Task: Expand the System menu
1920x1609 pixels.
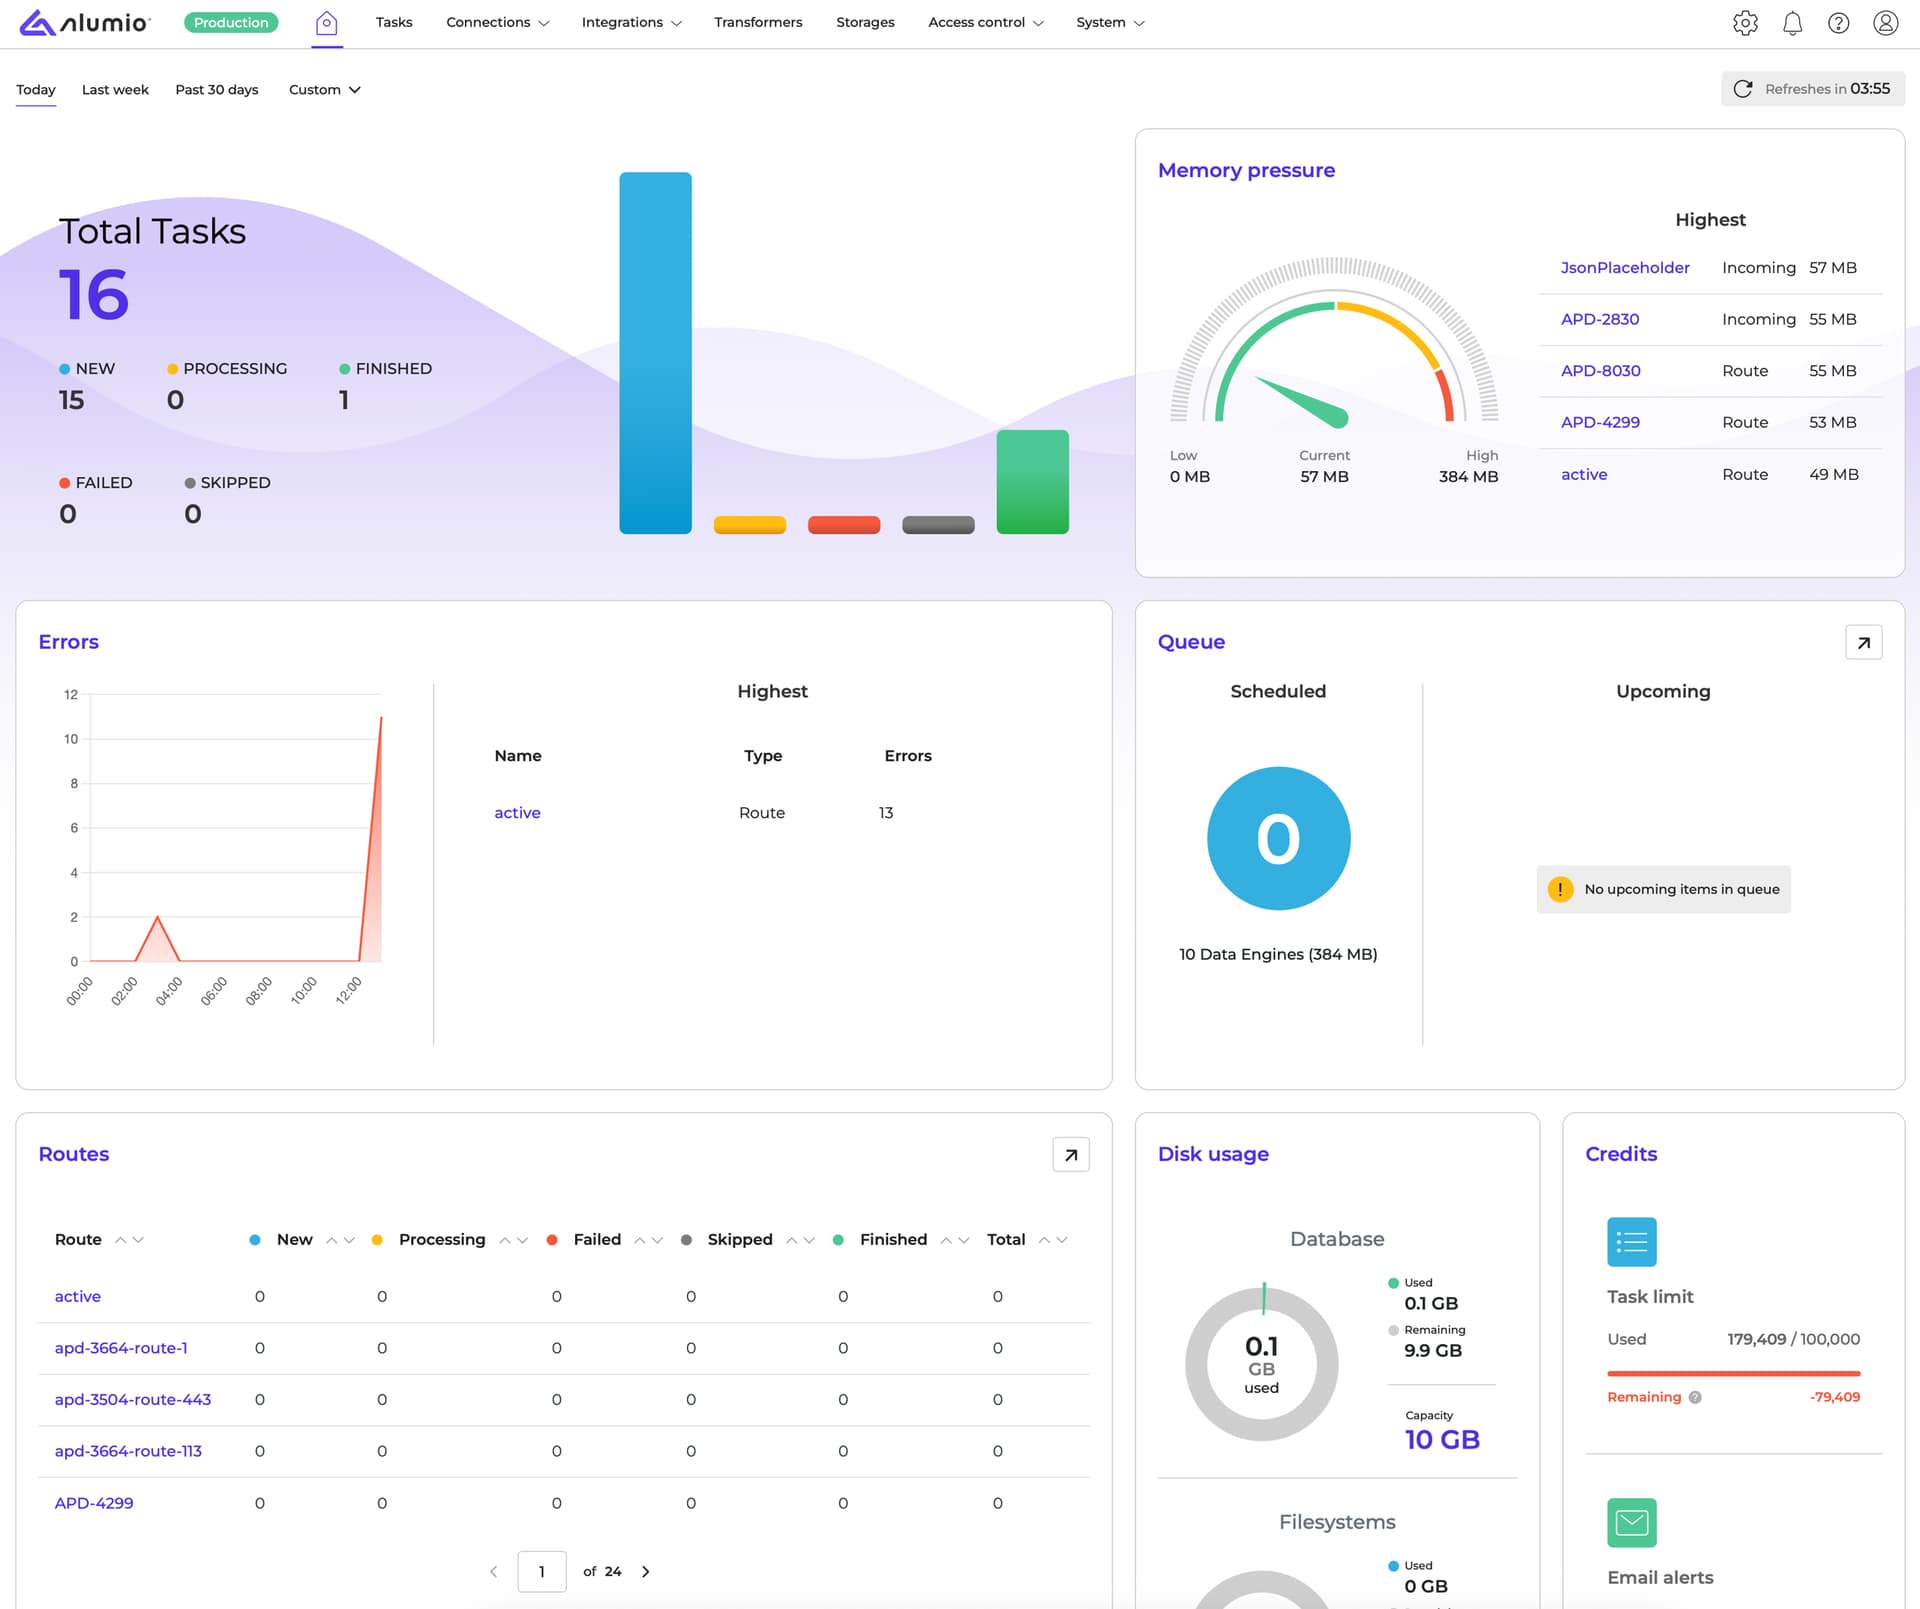Action: coord(1110,22)
